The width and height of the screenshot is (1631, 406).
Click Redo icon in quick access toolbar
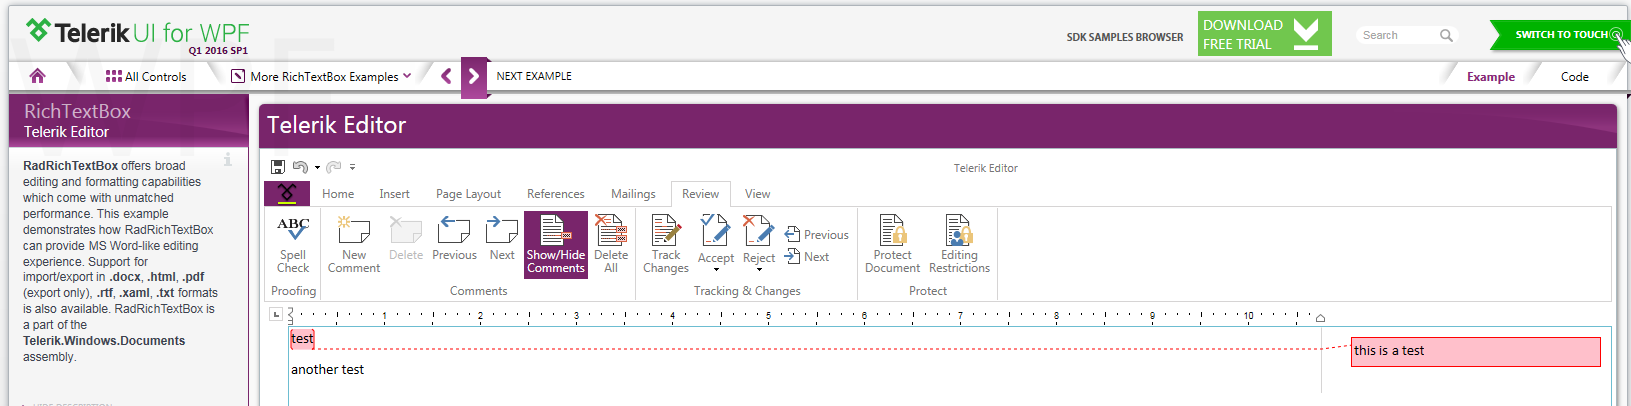point(334,167)
